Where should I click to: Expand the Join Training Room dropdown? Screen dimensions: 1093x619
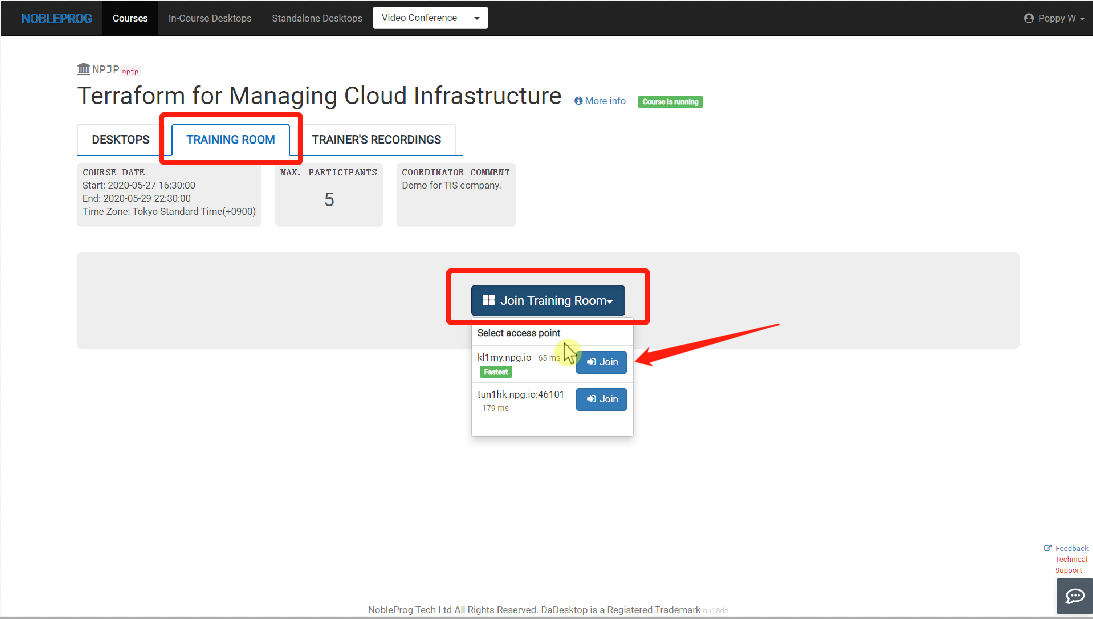click(x=548, y=300)
